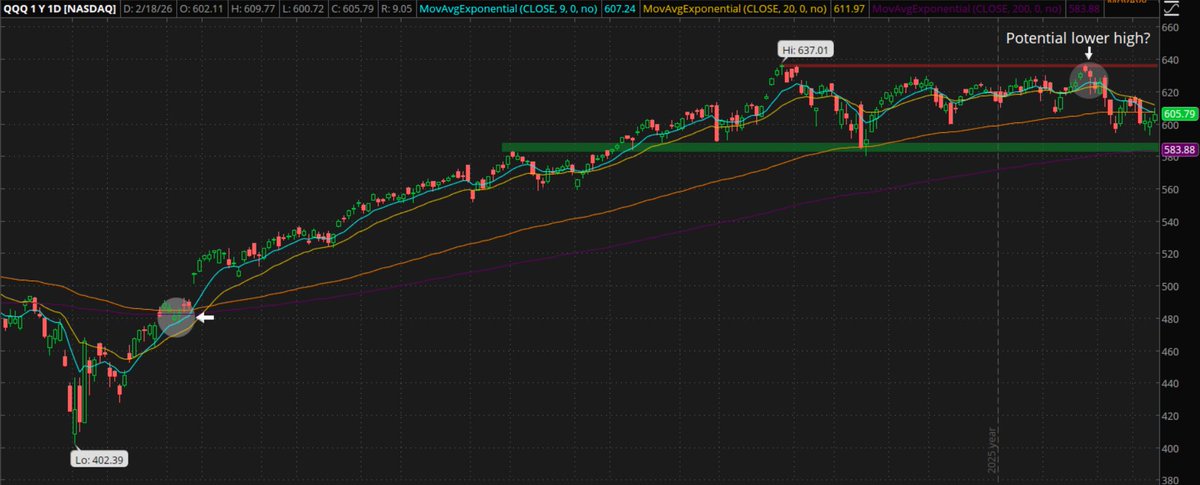Click the 660 price axis label
The image size is (1200, 485).
pyautogui.click(x=1170, y=27)
